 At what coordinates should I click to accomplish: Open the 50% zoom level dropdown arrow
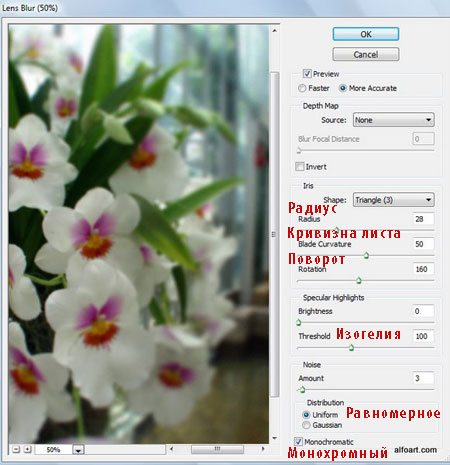click(x=78, y=450)
